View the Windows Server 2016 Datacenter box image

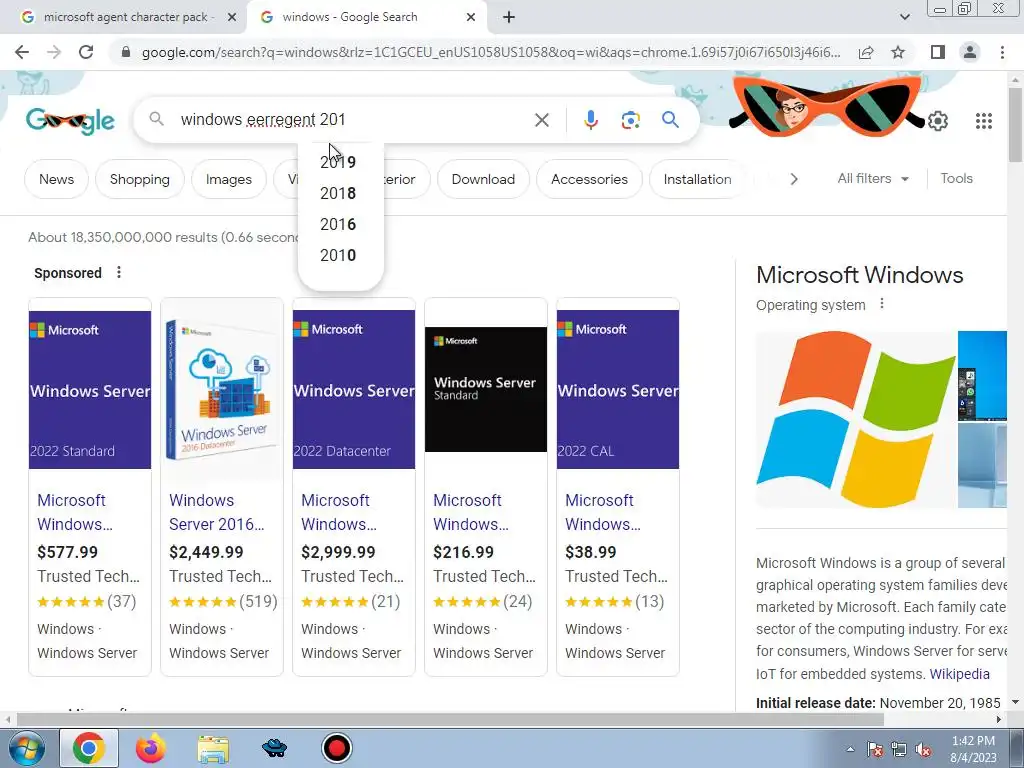222,389
